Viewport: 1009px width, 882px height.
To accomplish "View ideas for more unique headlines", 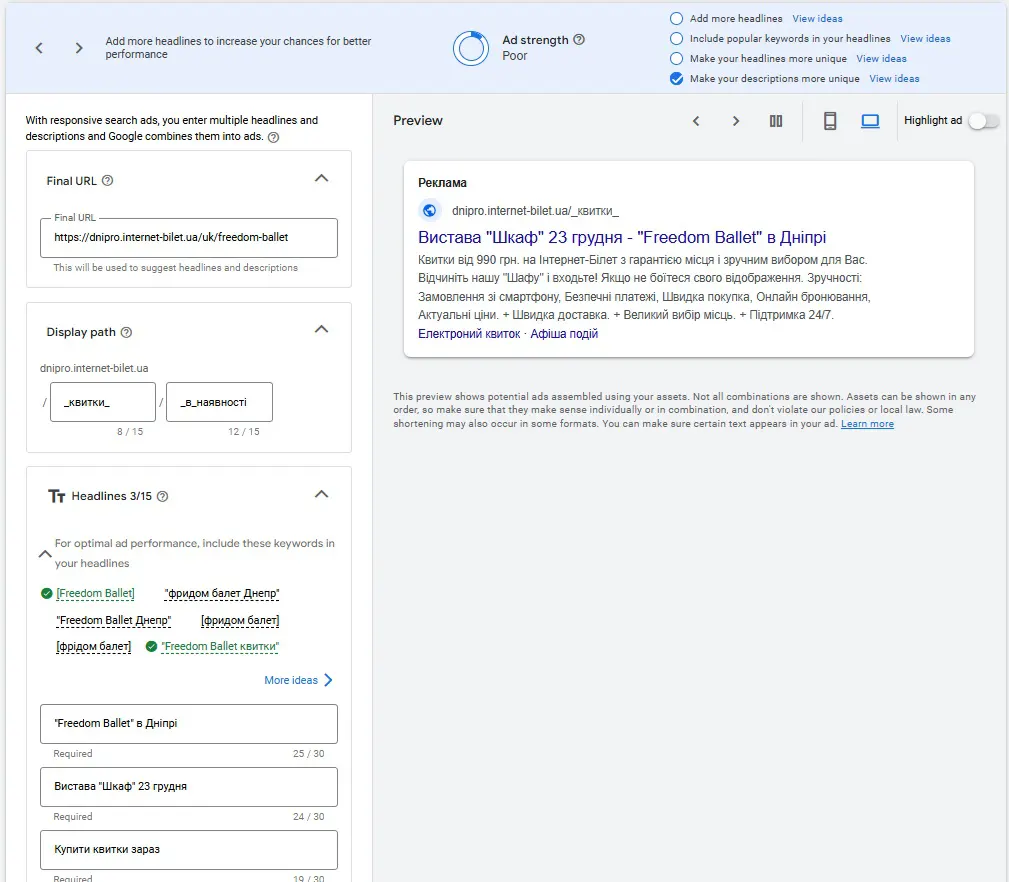I will tap(881, 59).
